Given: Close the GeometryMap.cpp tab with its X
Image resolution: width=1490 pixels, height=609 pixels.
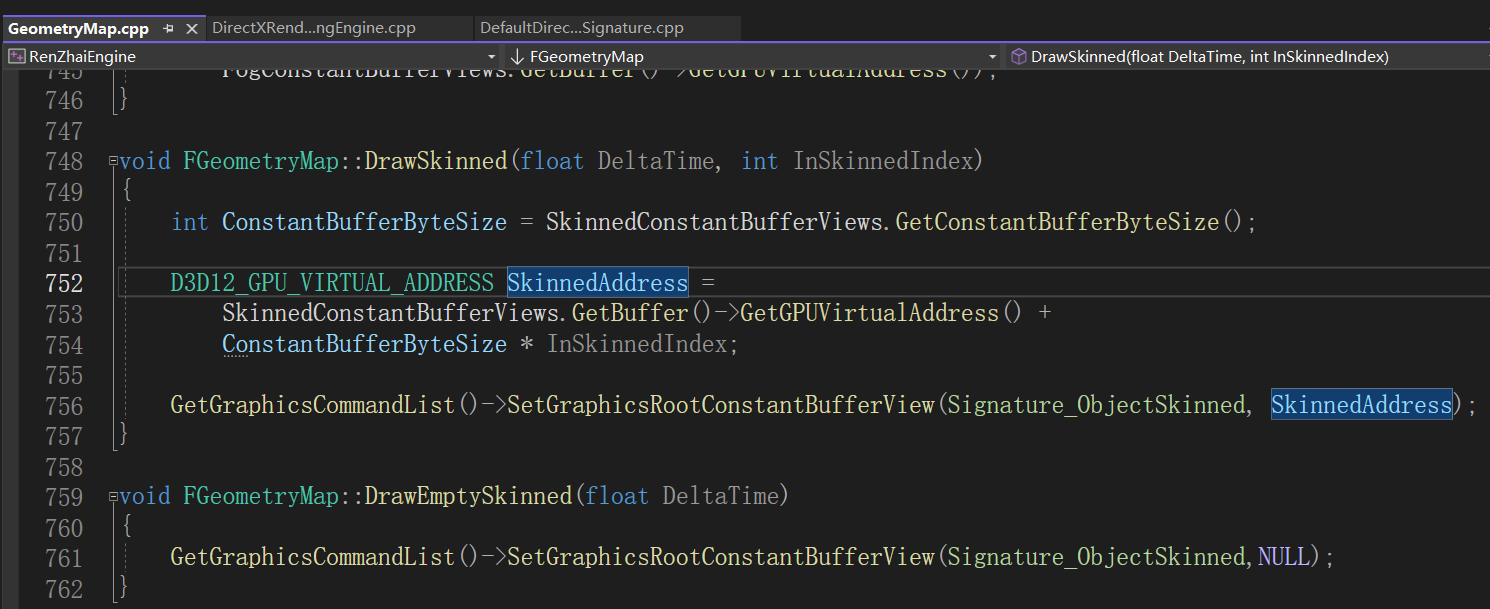Looking at the screenshot, I should click(x=192, y=29).
